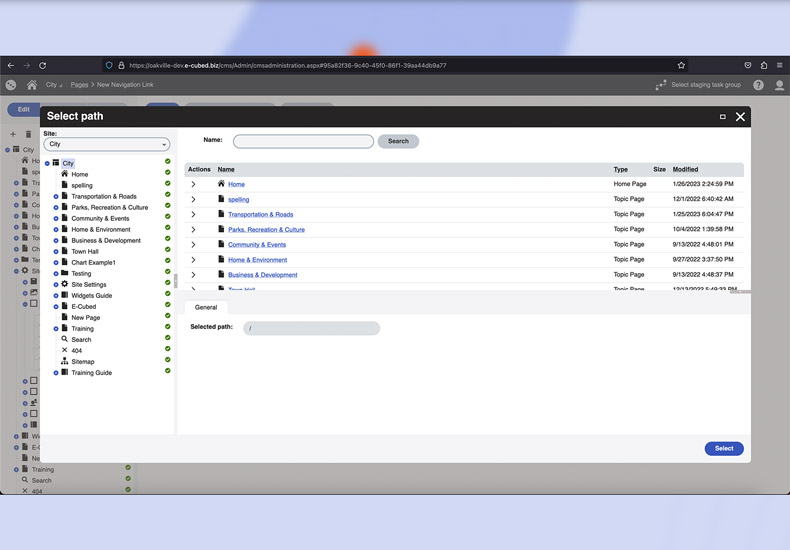Click the Selected path text box
Viewport: 790px width, 550px height.
point(312,328)
